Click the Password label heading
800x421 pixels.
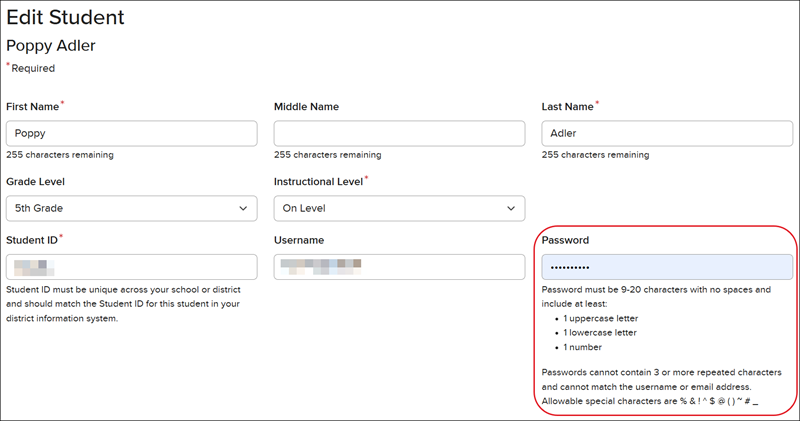click(x=566, y=240)
